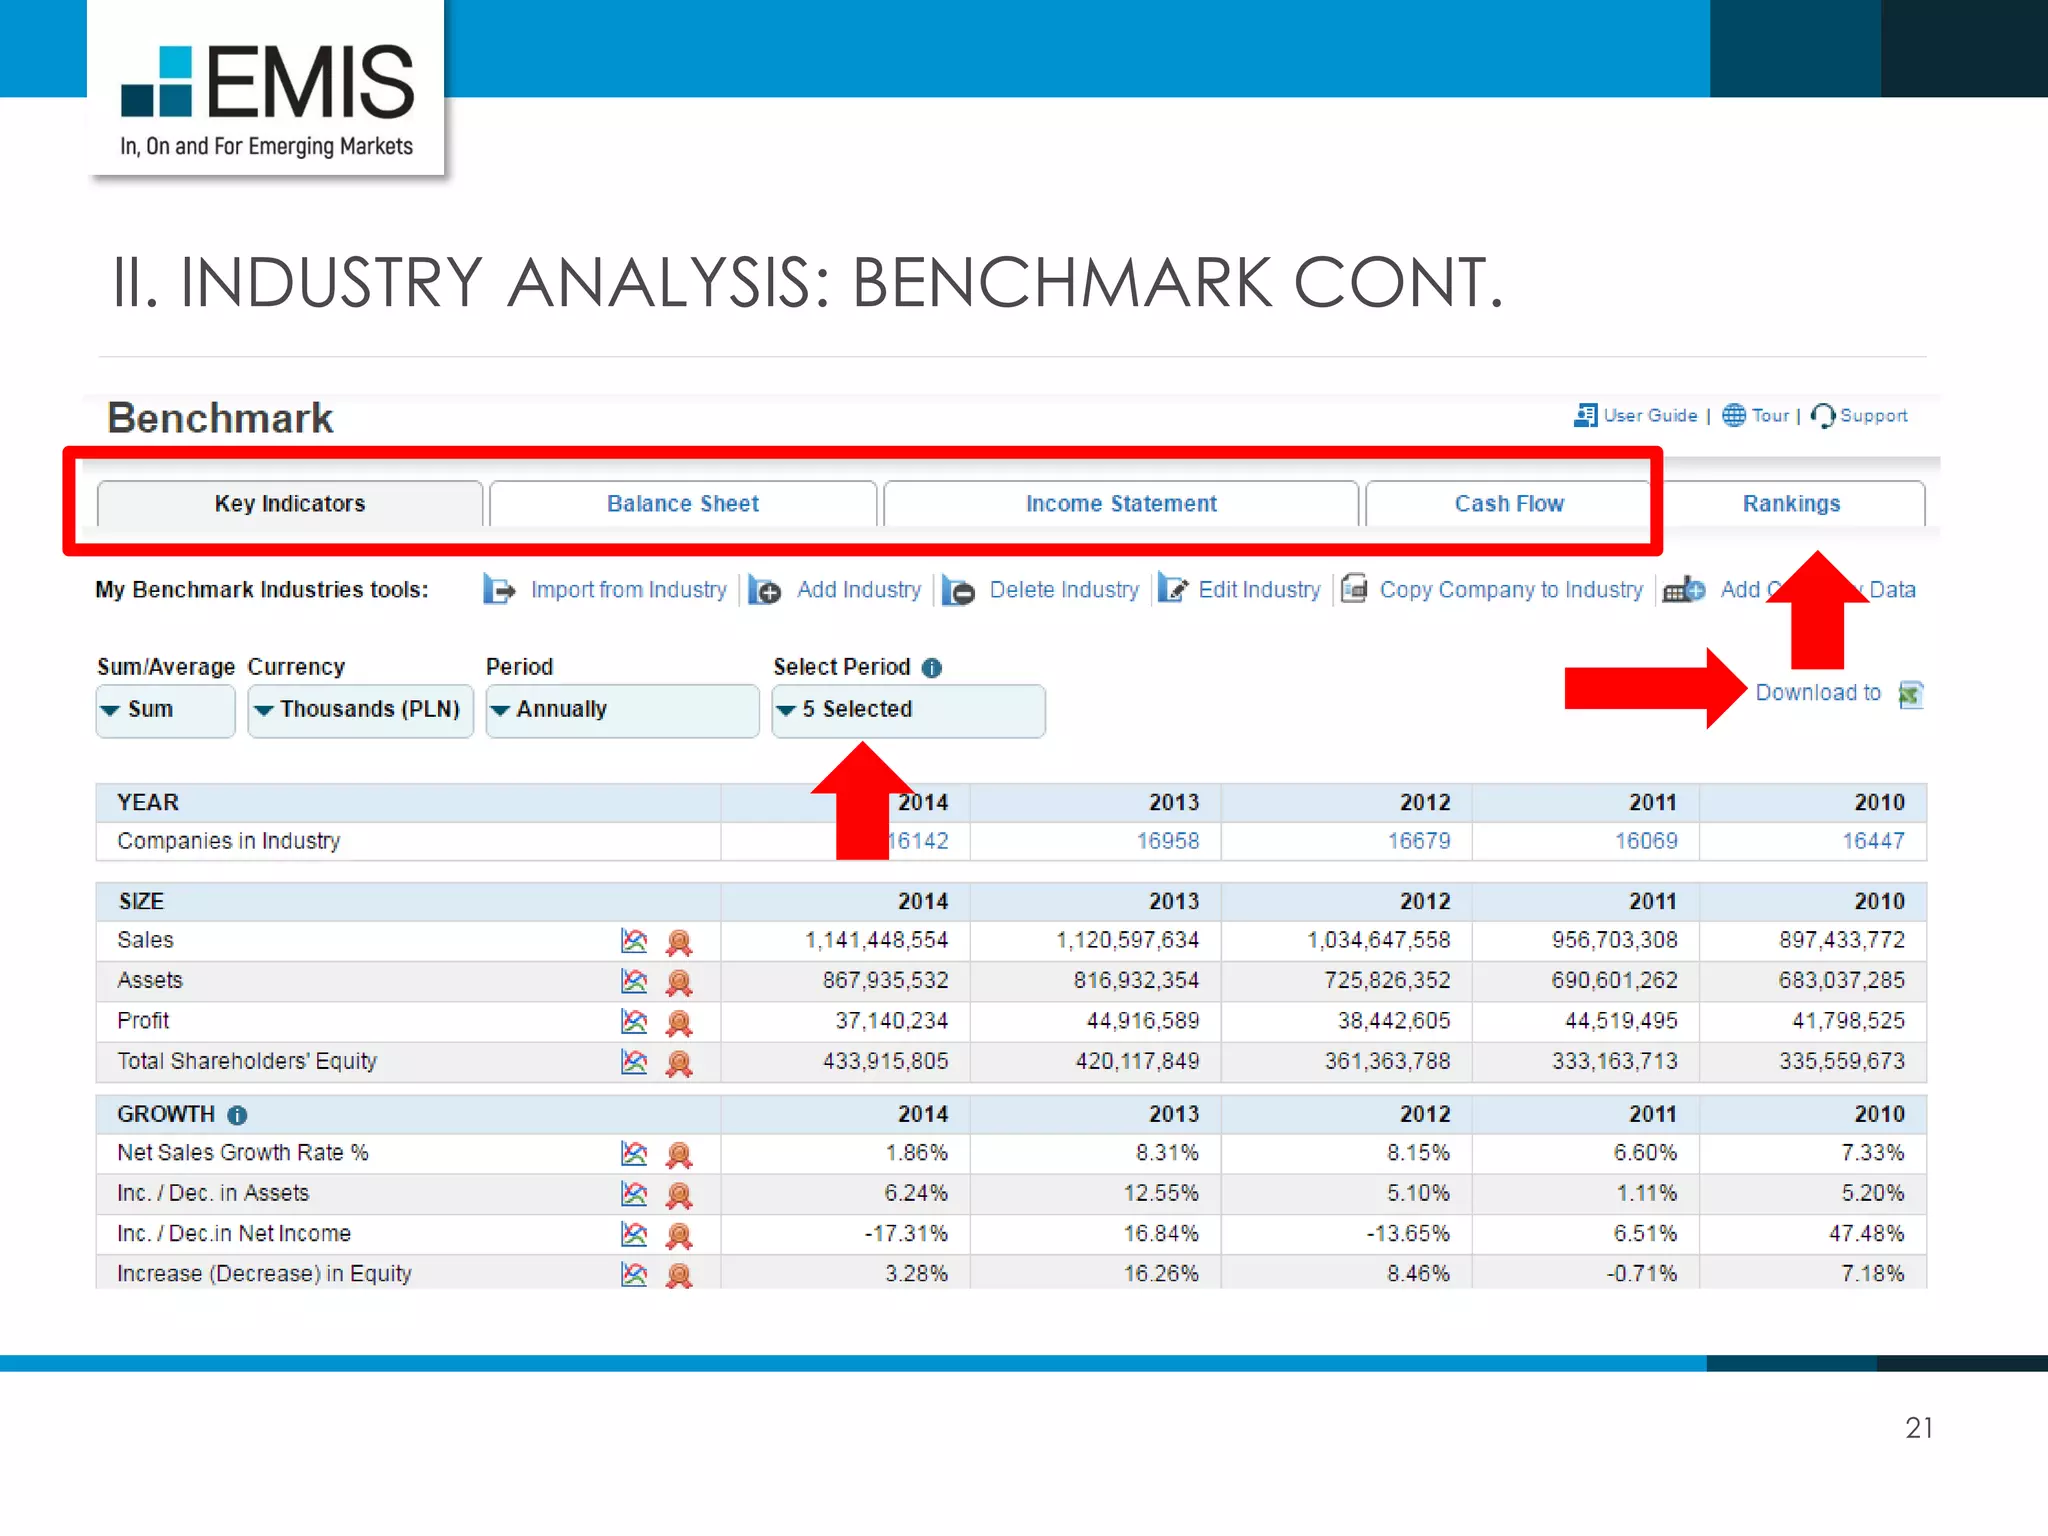Click the Edit Industry pencil icon

(1172, 589)
